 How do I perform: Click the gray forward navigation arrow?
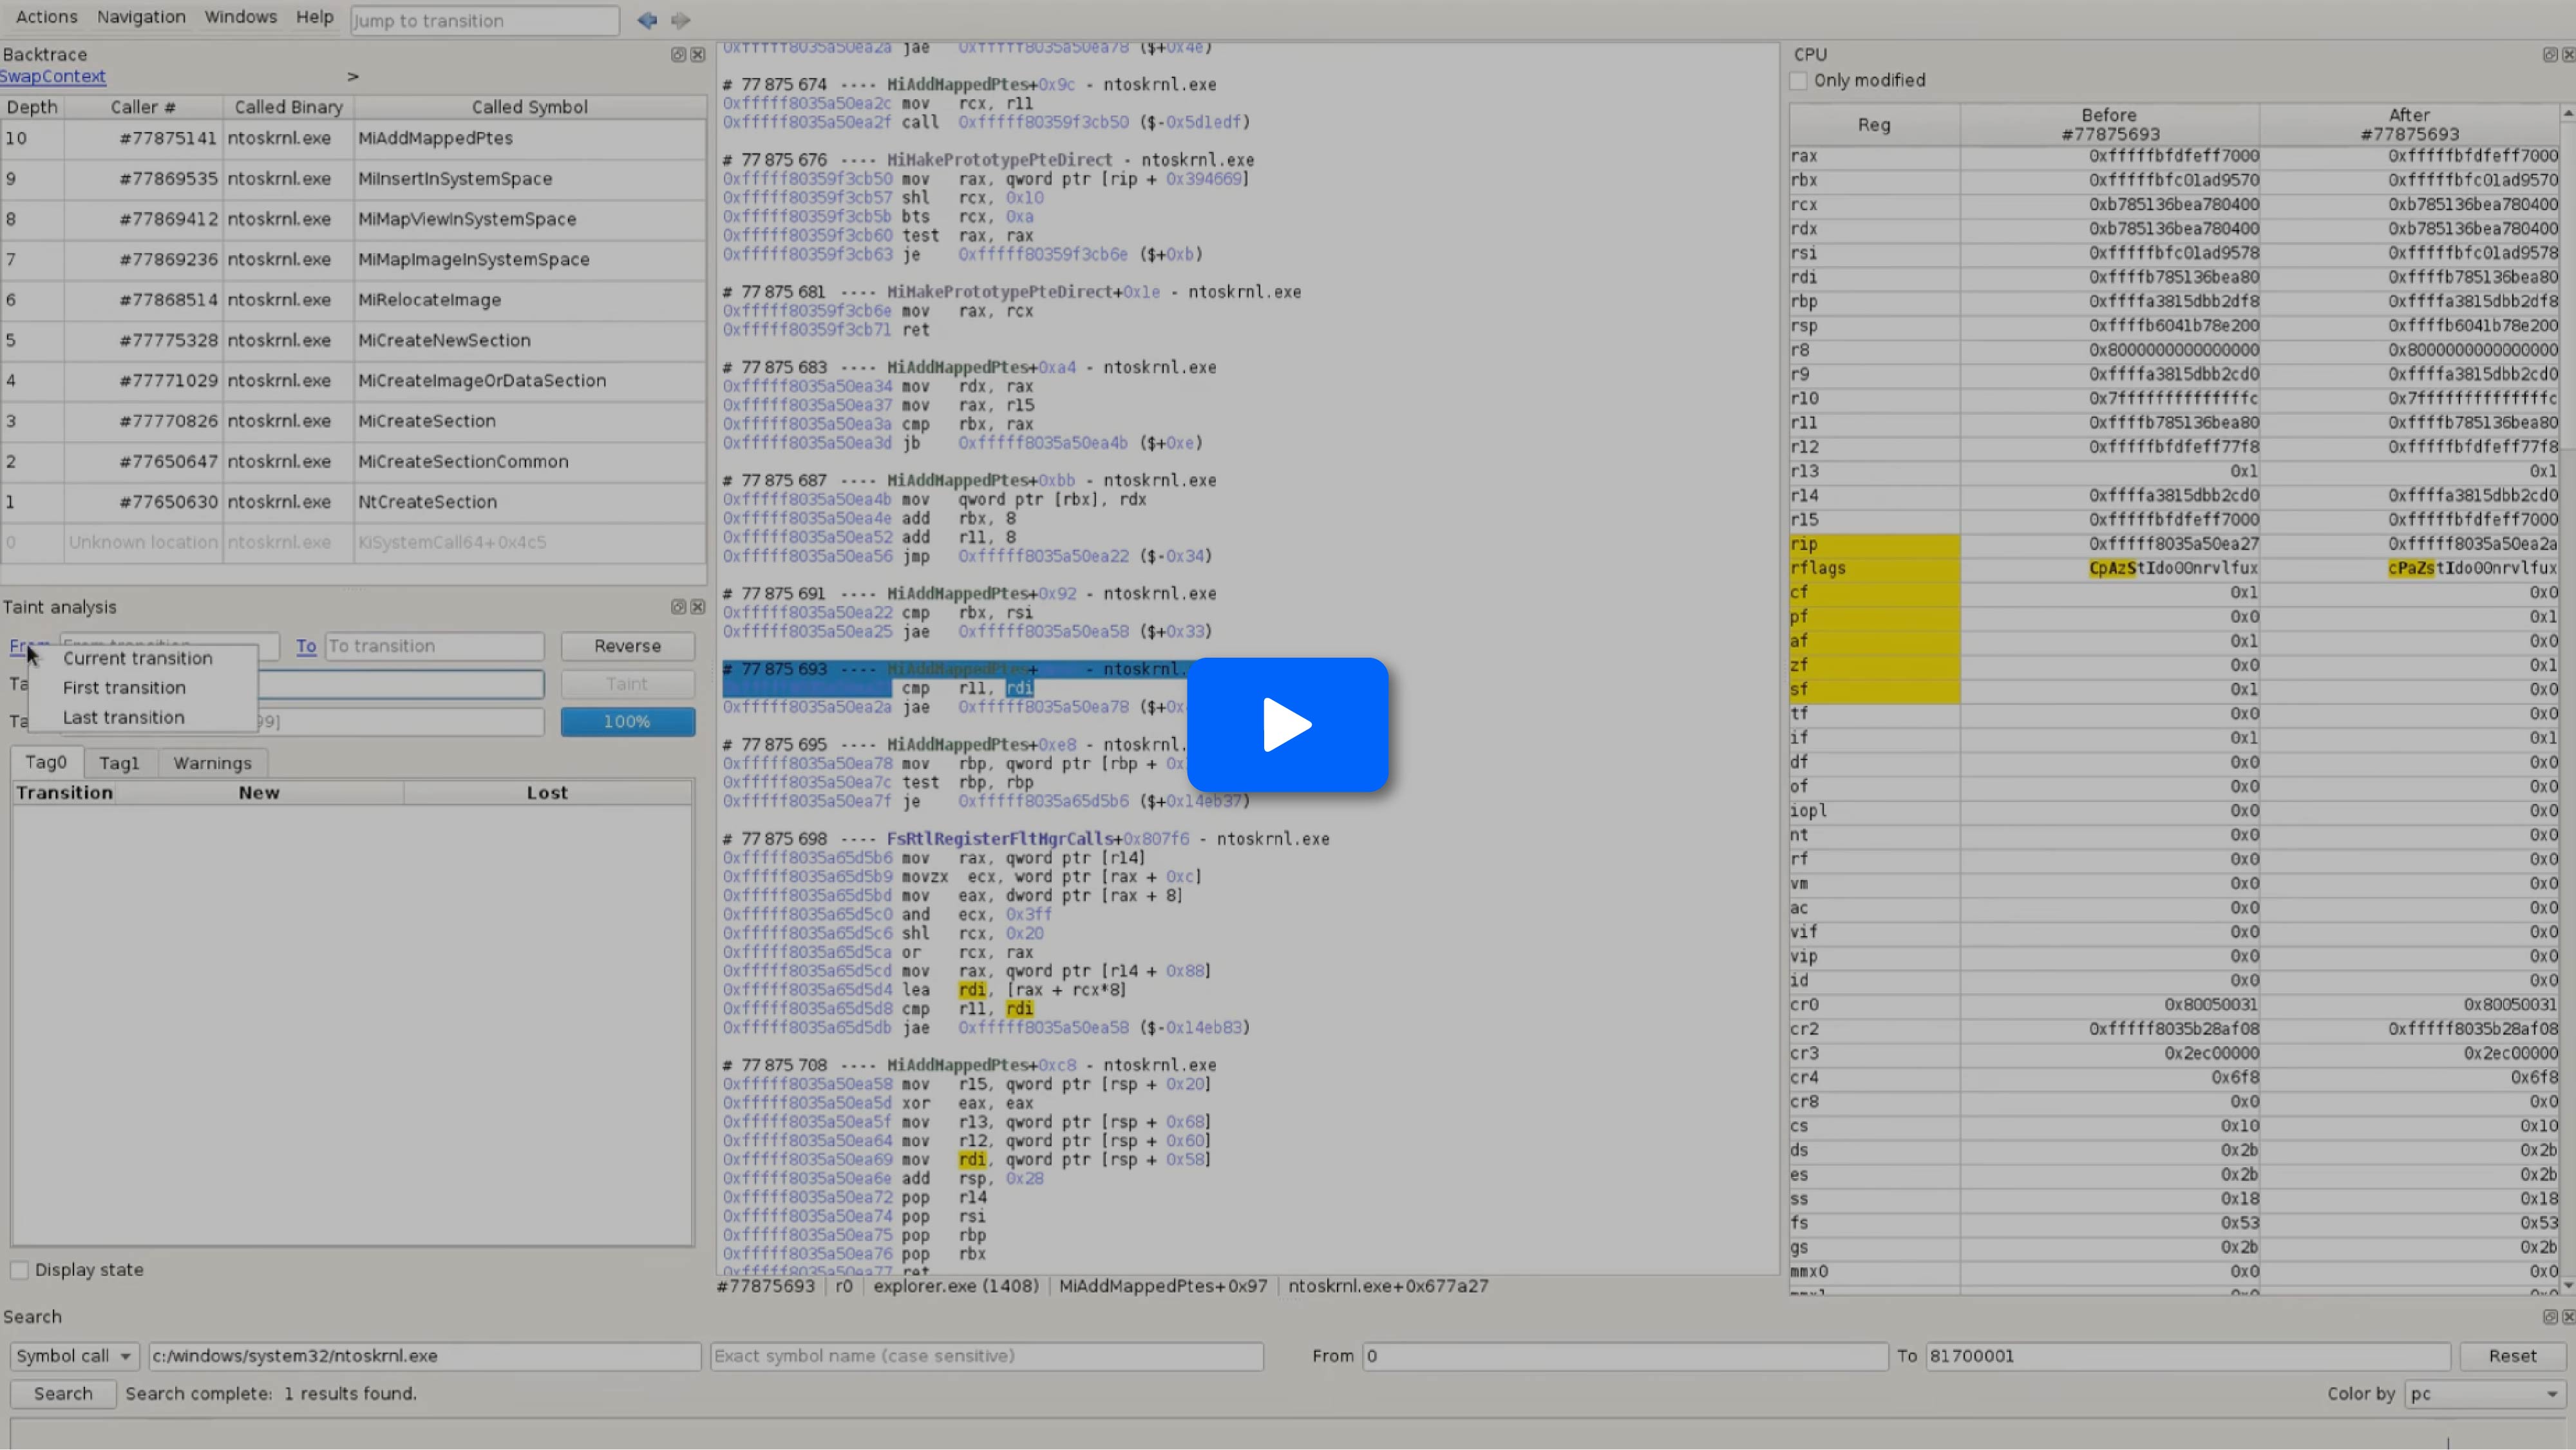click(x=681, y=20)
